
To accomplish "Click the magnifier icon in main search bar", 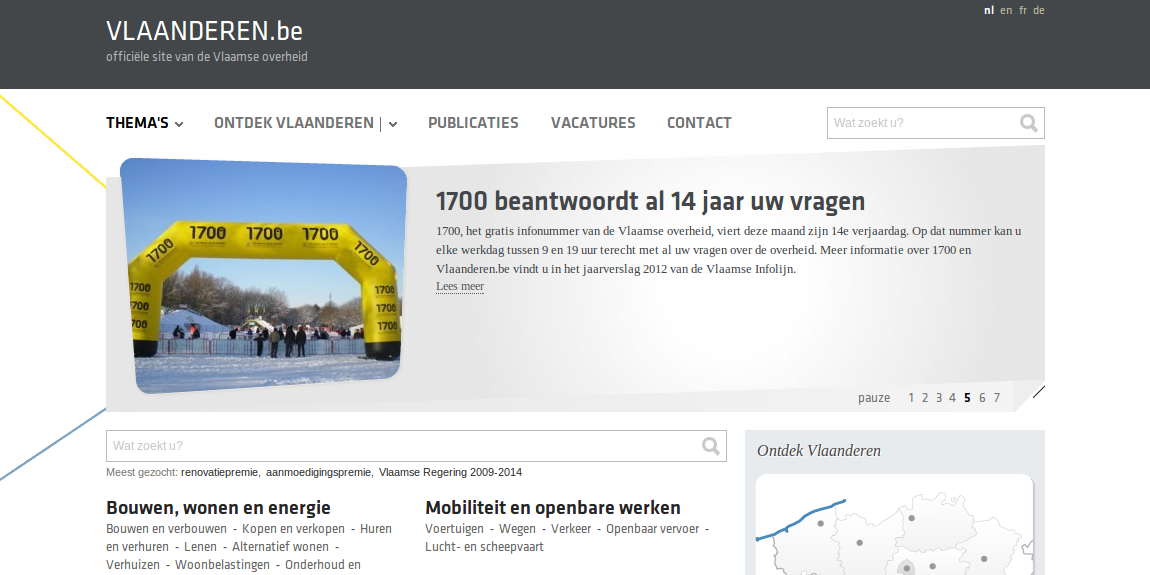I will point(710,446).
